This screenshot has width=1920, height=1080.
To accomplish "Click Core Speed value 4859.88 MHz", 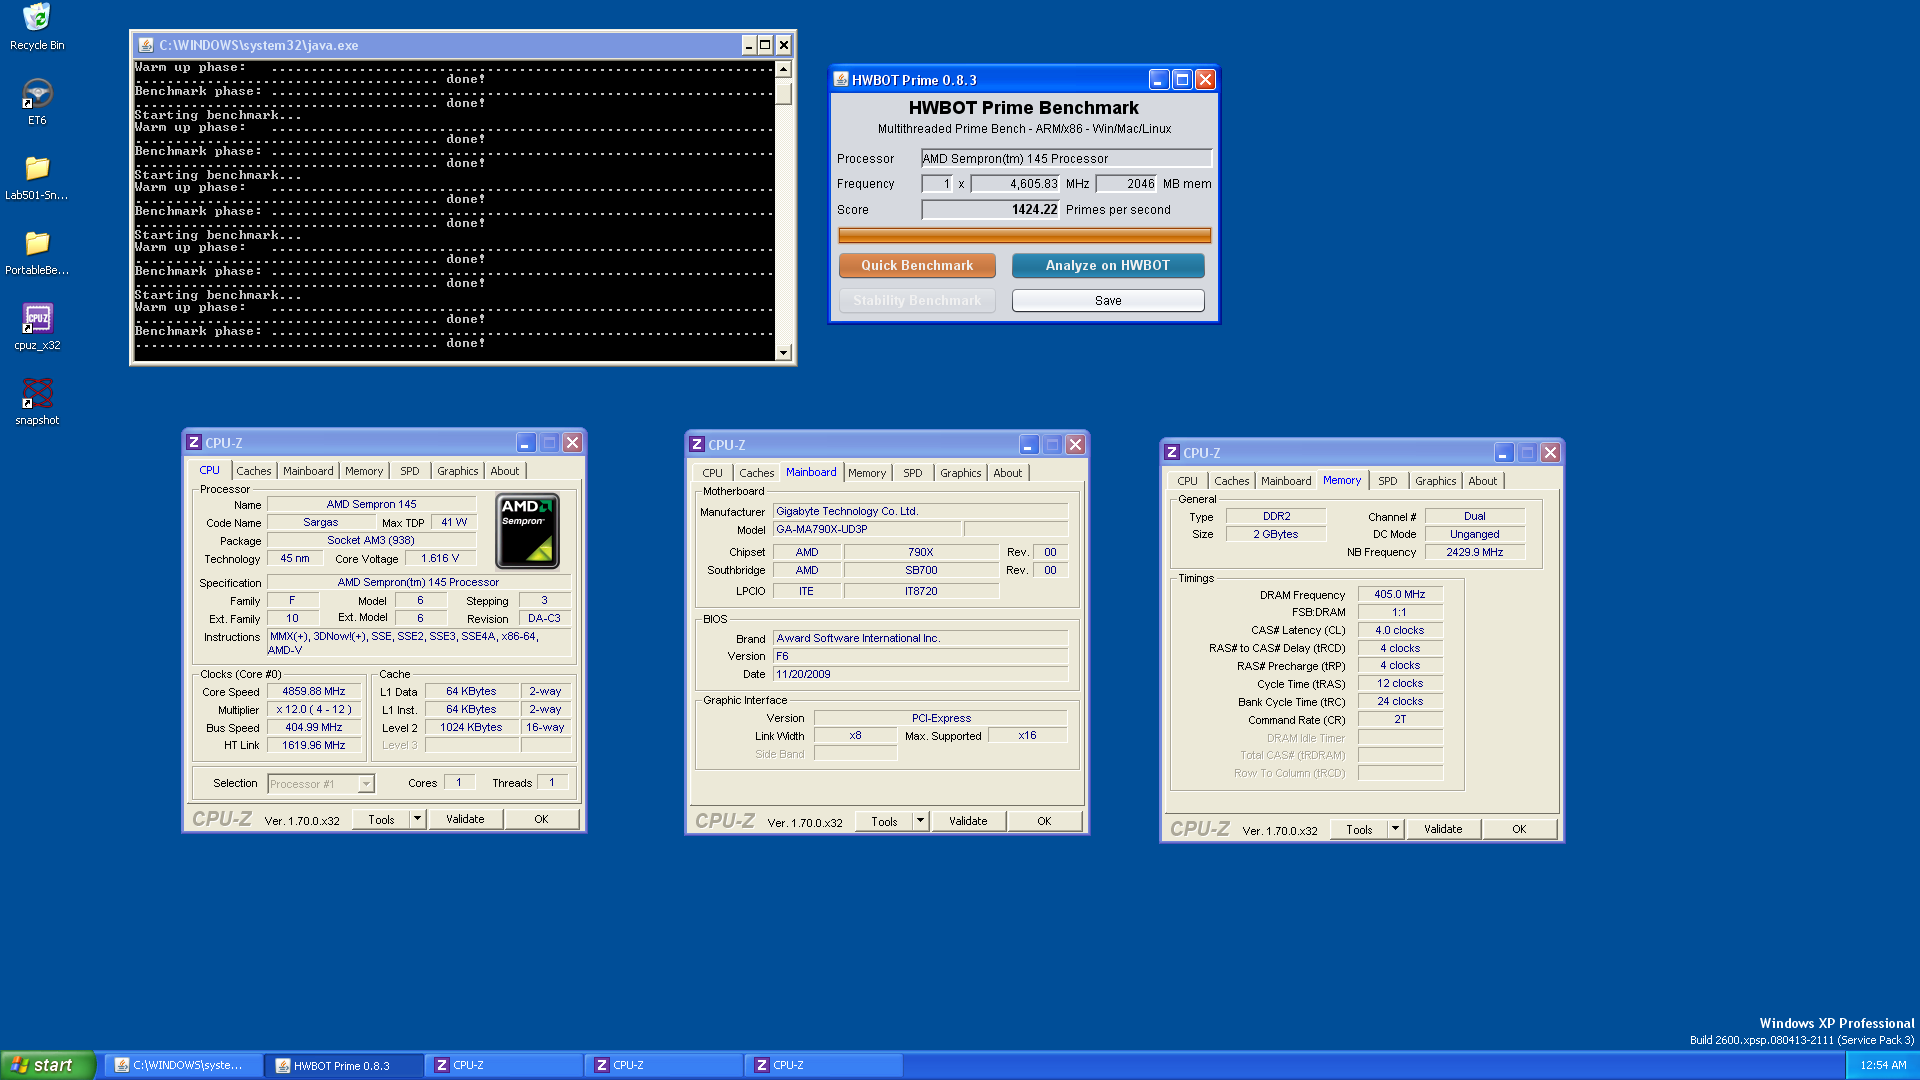I will click(x=314, y=691).
